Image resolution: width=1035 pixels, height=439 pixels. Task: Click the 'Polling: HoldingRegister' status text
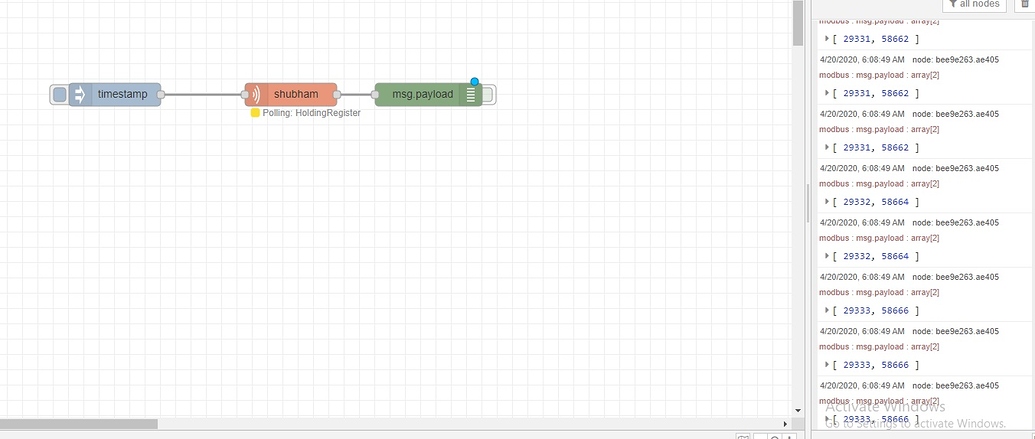pos(312,113)
